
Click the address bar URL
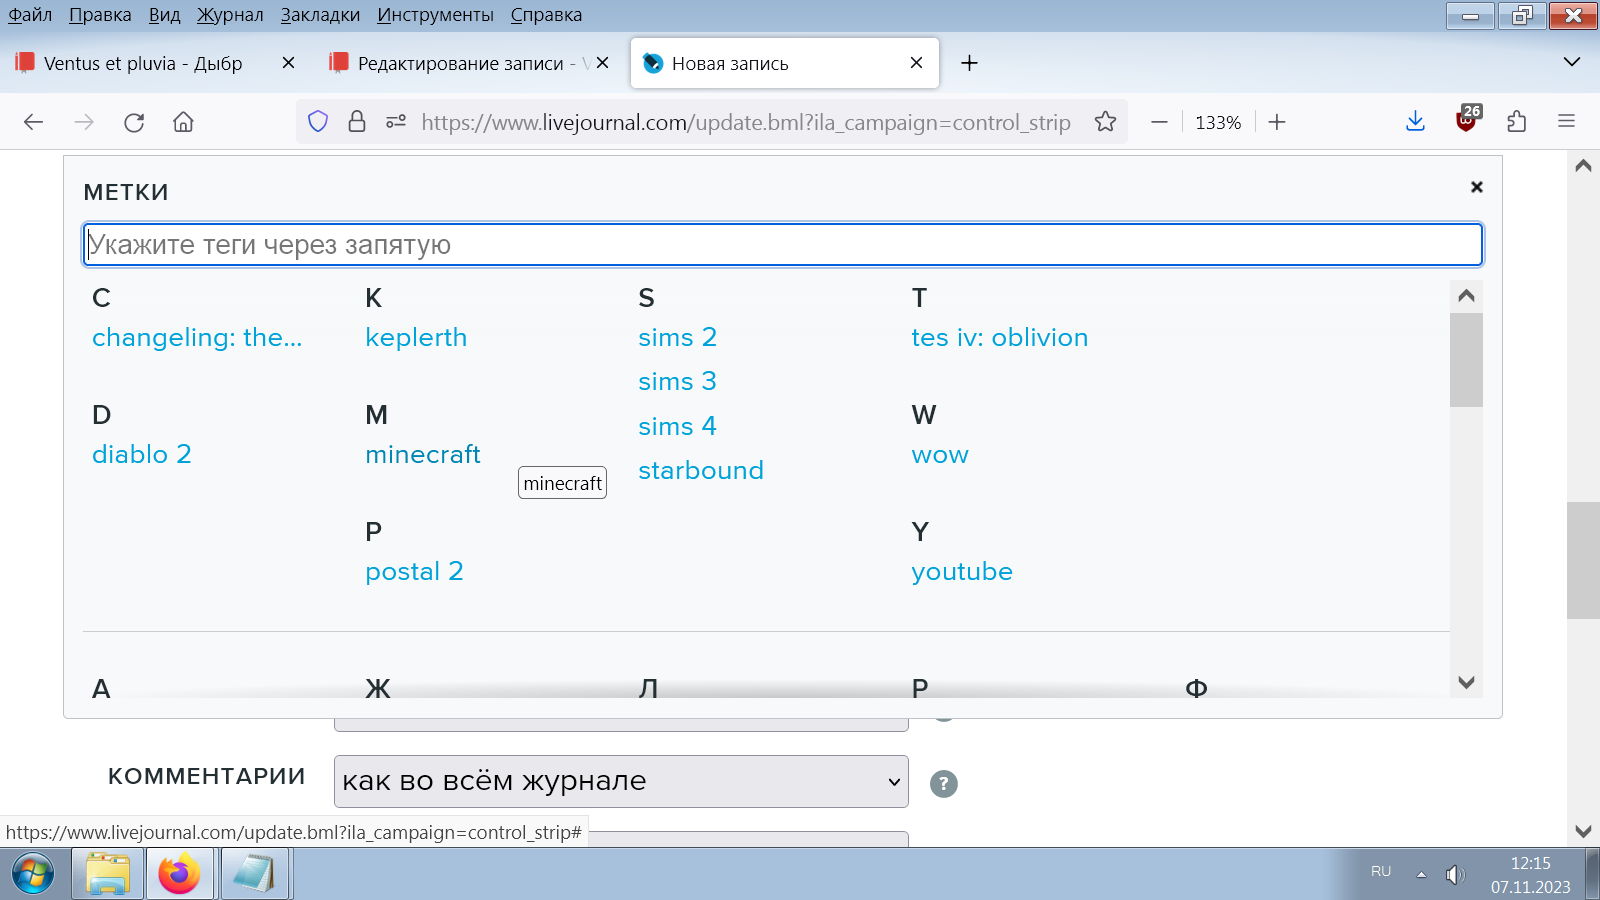click(x=745, y=122)
